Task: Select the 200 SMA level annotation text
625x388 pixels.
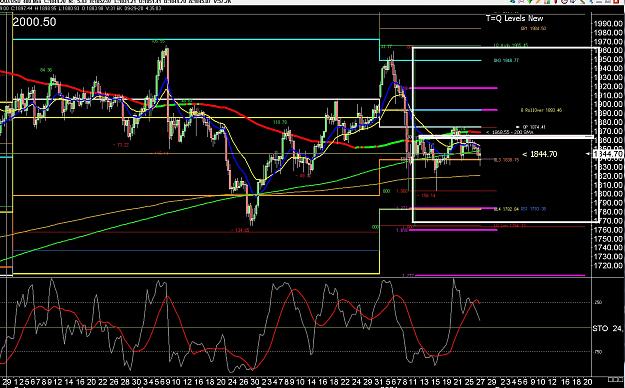Action: point(510,132)
